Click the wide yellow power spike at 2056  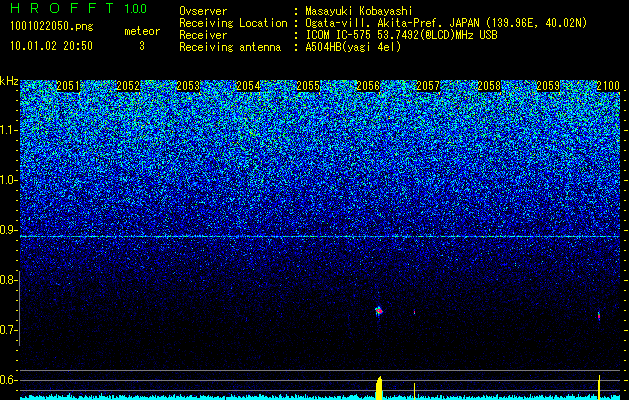pos(379,388)
